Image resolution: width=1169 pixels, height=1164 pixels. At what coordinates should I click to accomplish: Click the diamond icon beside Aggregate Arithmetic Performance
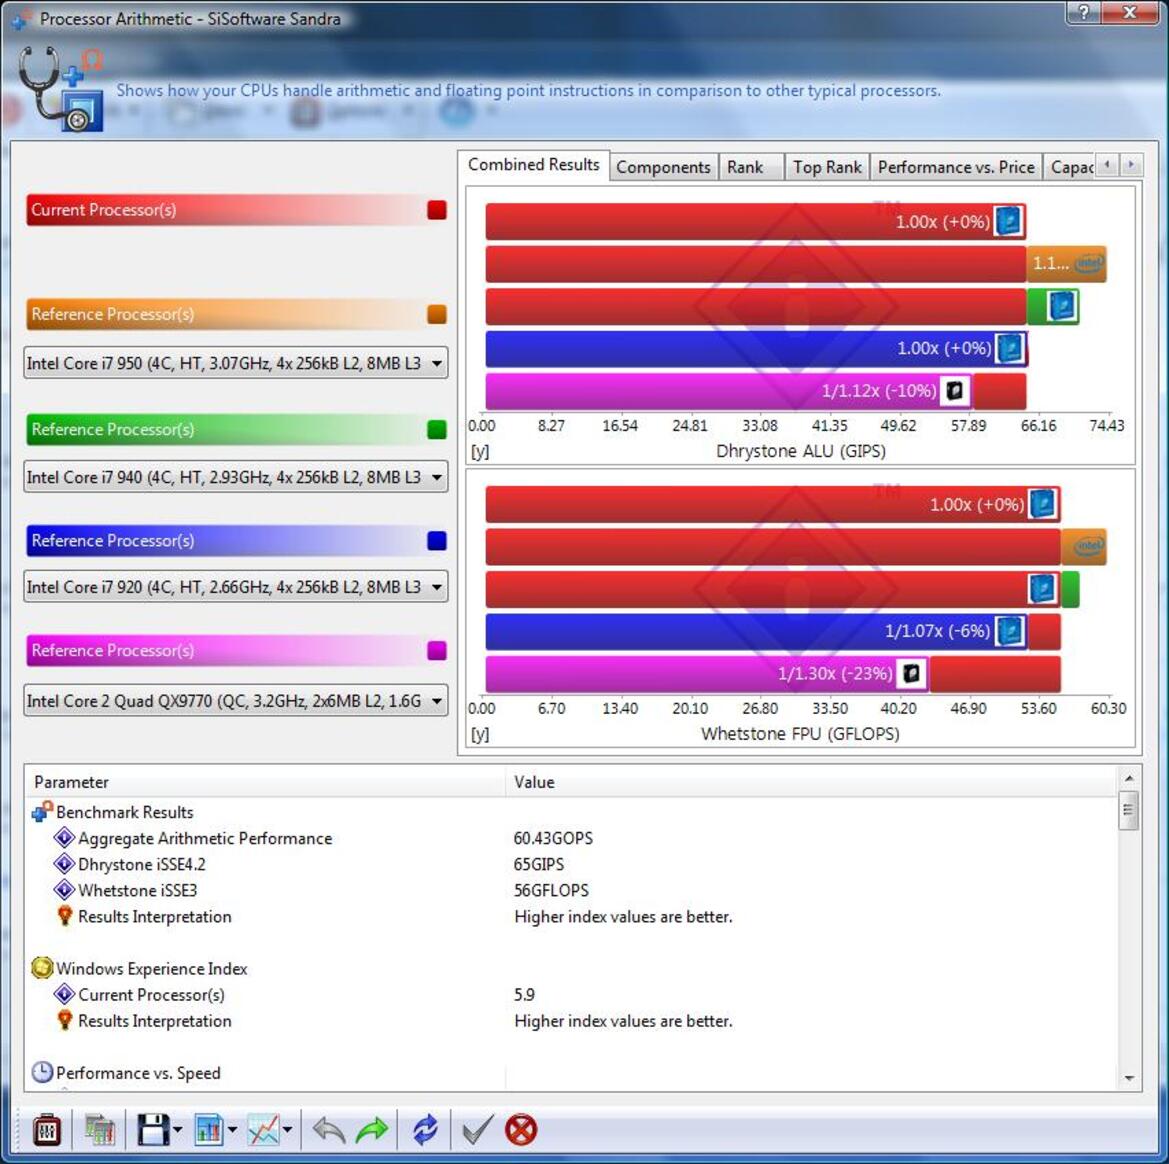click(x=64, y=837)
